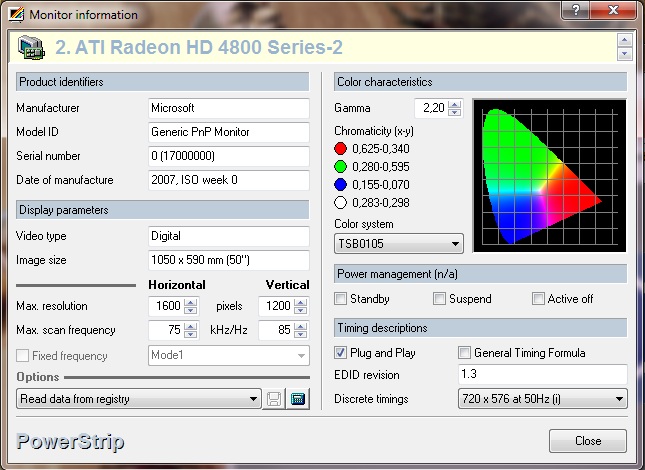
Task: Uncheck the Plug and Play checkbox
Action: click(x=341, y=352)
